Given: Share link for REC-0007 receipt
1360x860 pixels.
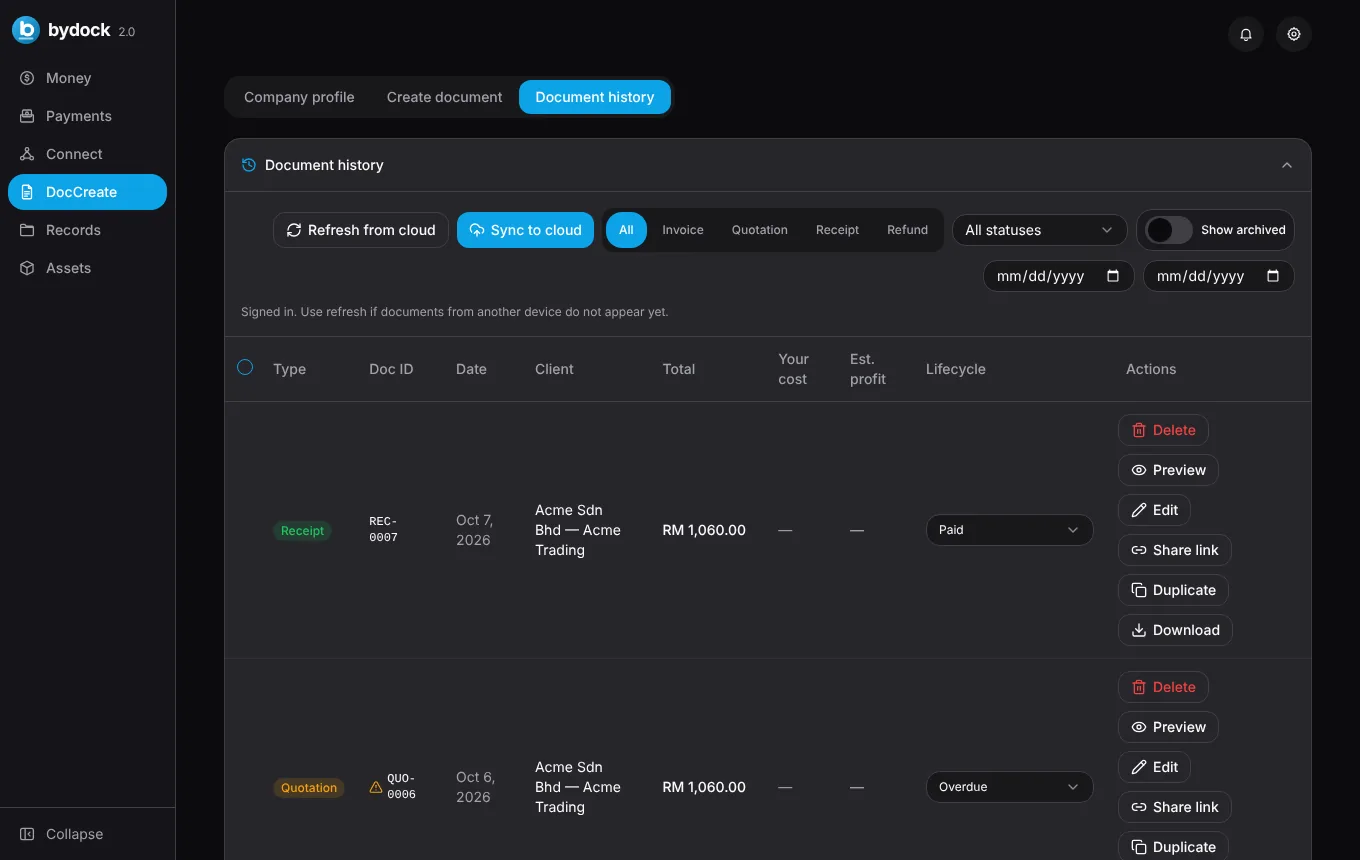Looking at the screenshot, I should pos(1174,550).
